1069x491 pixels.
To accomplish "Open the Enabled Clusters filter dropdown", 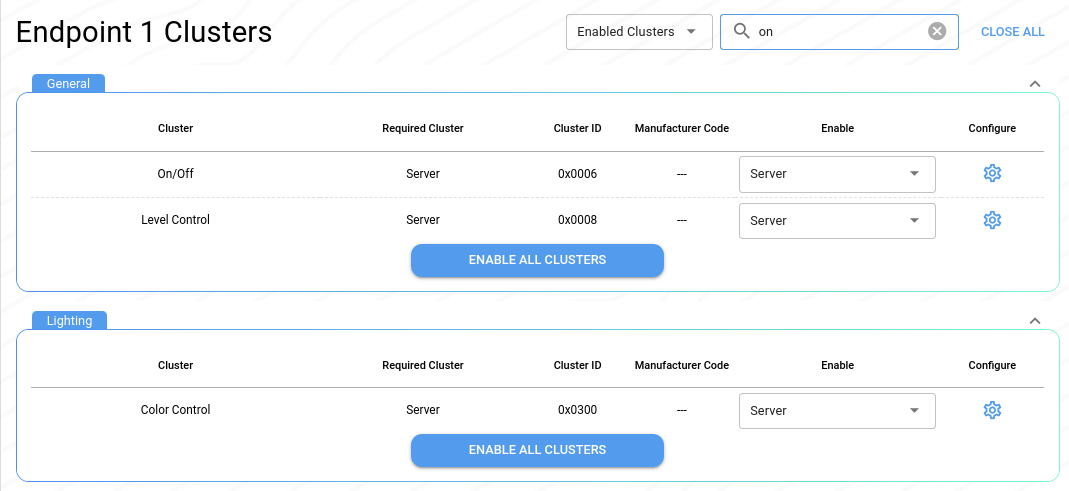I will [638, 31].
